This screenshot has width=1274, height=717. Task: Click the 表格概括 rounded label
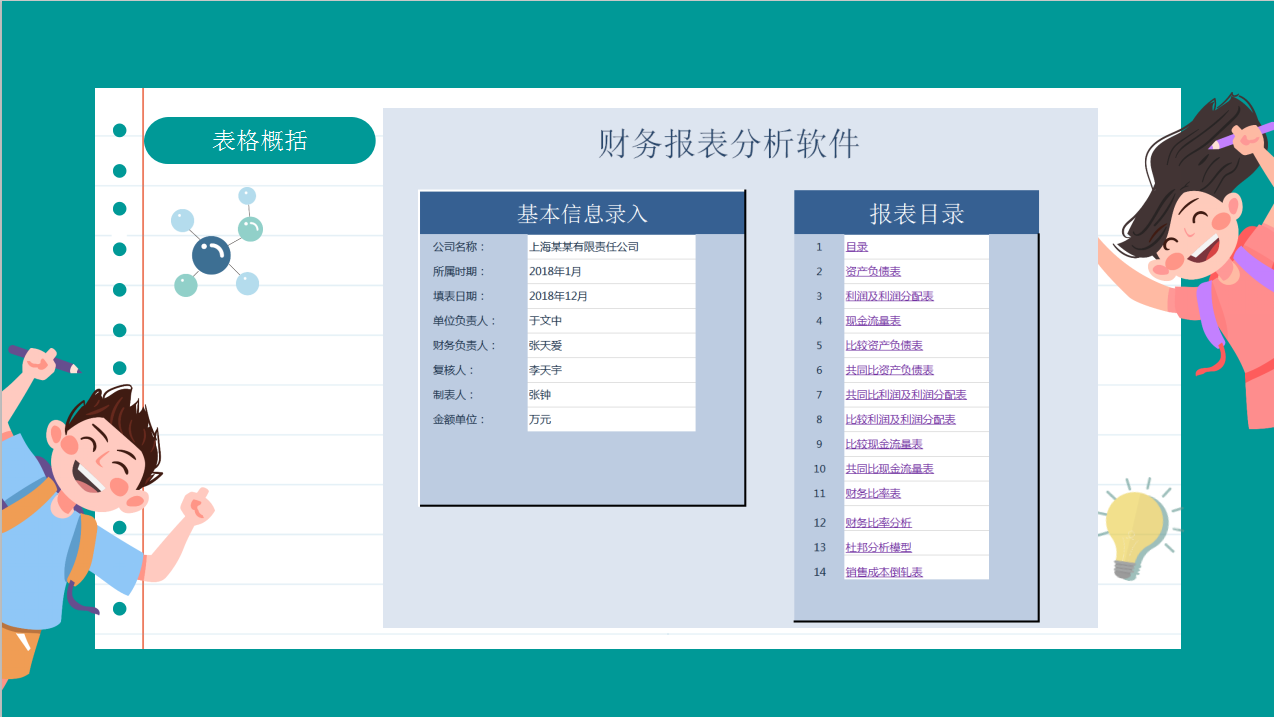tap(260, 141)
